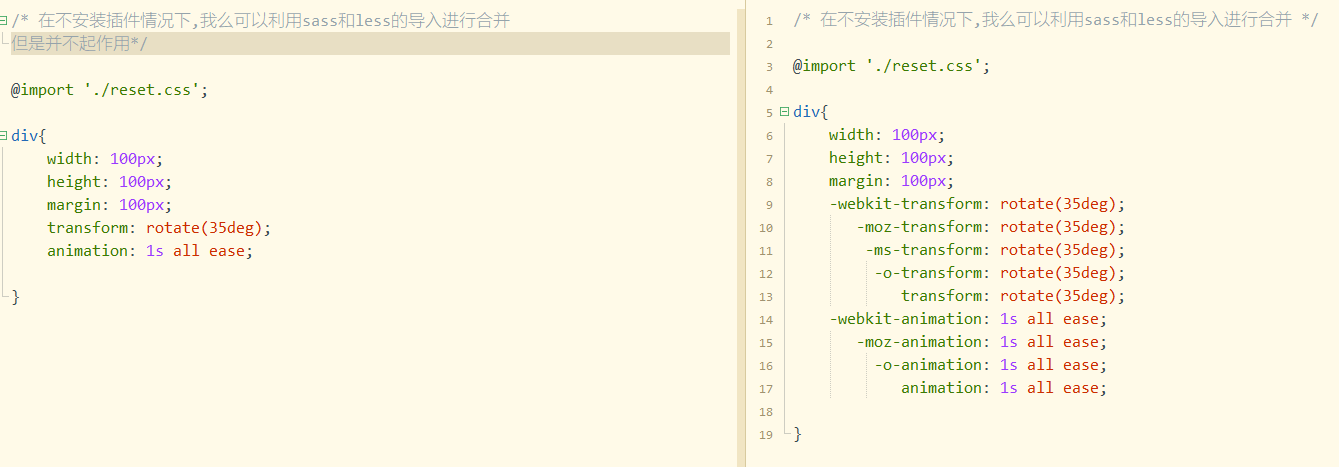Click '-webkit-transform: rotate(35deg);' line
The height and width of the screenshot is (467, 1339).
[977, 204]
